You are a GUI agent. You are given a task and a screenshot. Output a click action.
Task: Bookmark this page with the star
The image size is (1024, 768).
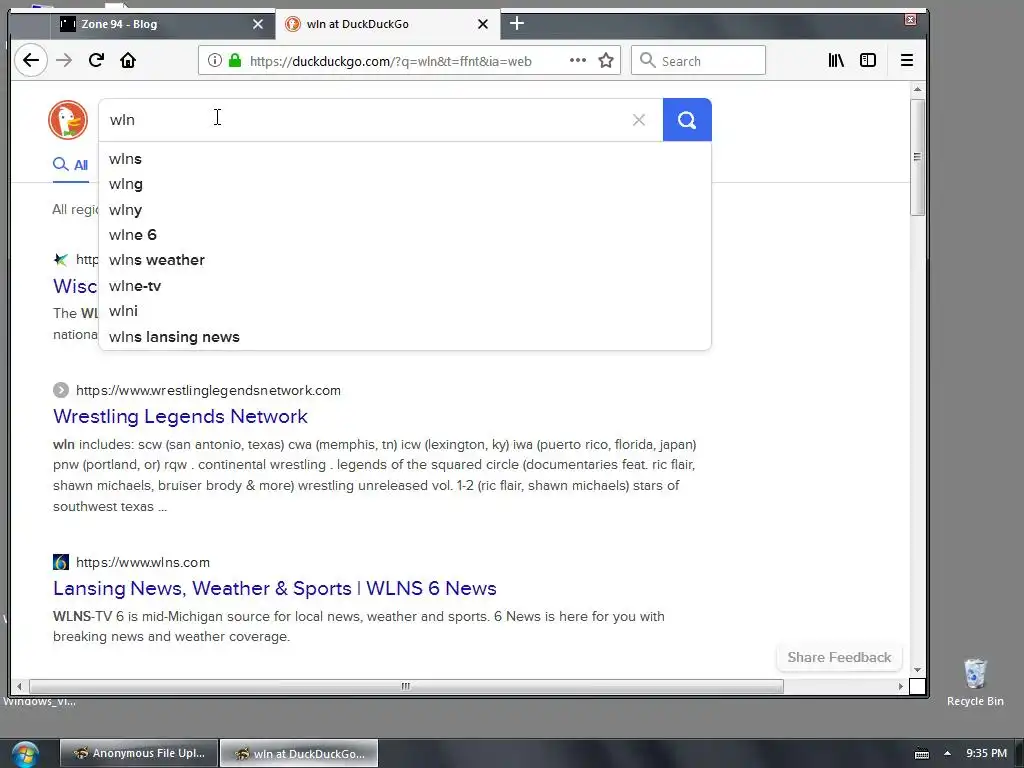(606, 61)
